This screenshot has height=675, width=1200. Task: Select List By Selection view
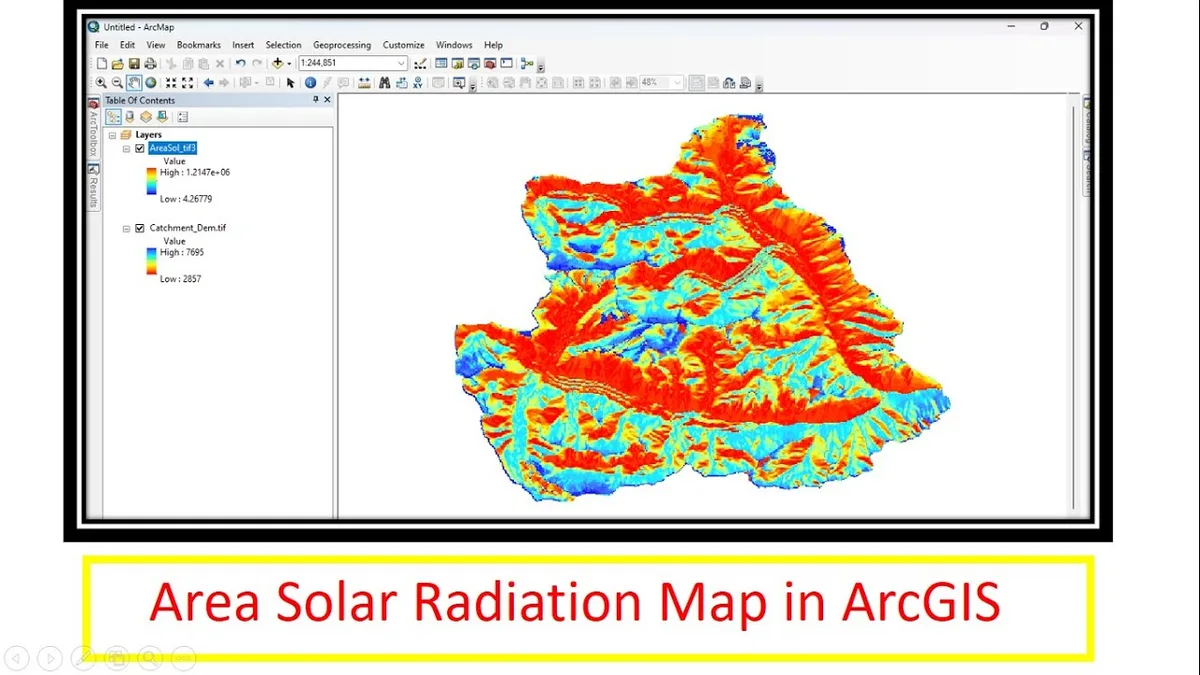(162, 117)
